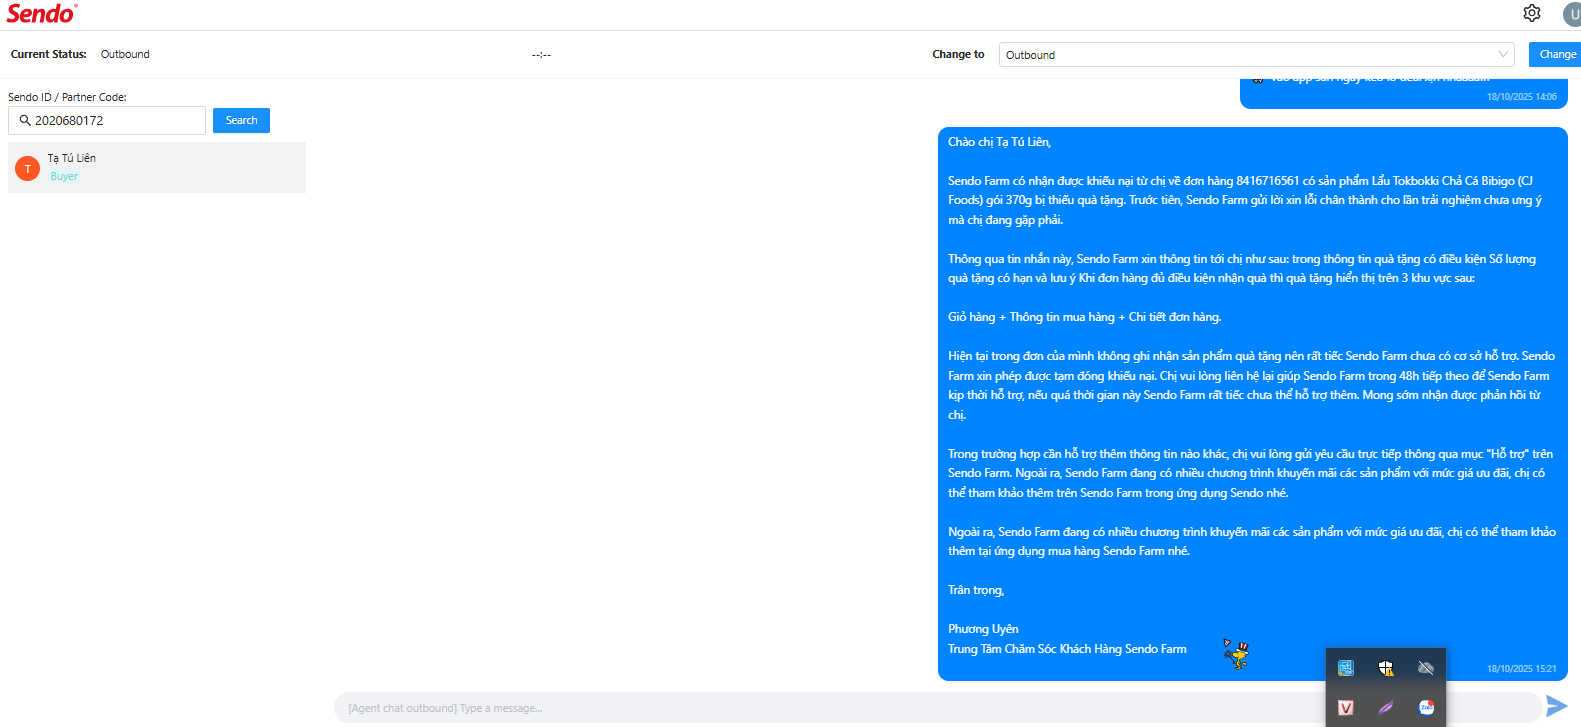1581x727 pixels.
Task: Open the Intel graphics tray icon
Action: tap(1346, 668)
